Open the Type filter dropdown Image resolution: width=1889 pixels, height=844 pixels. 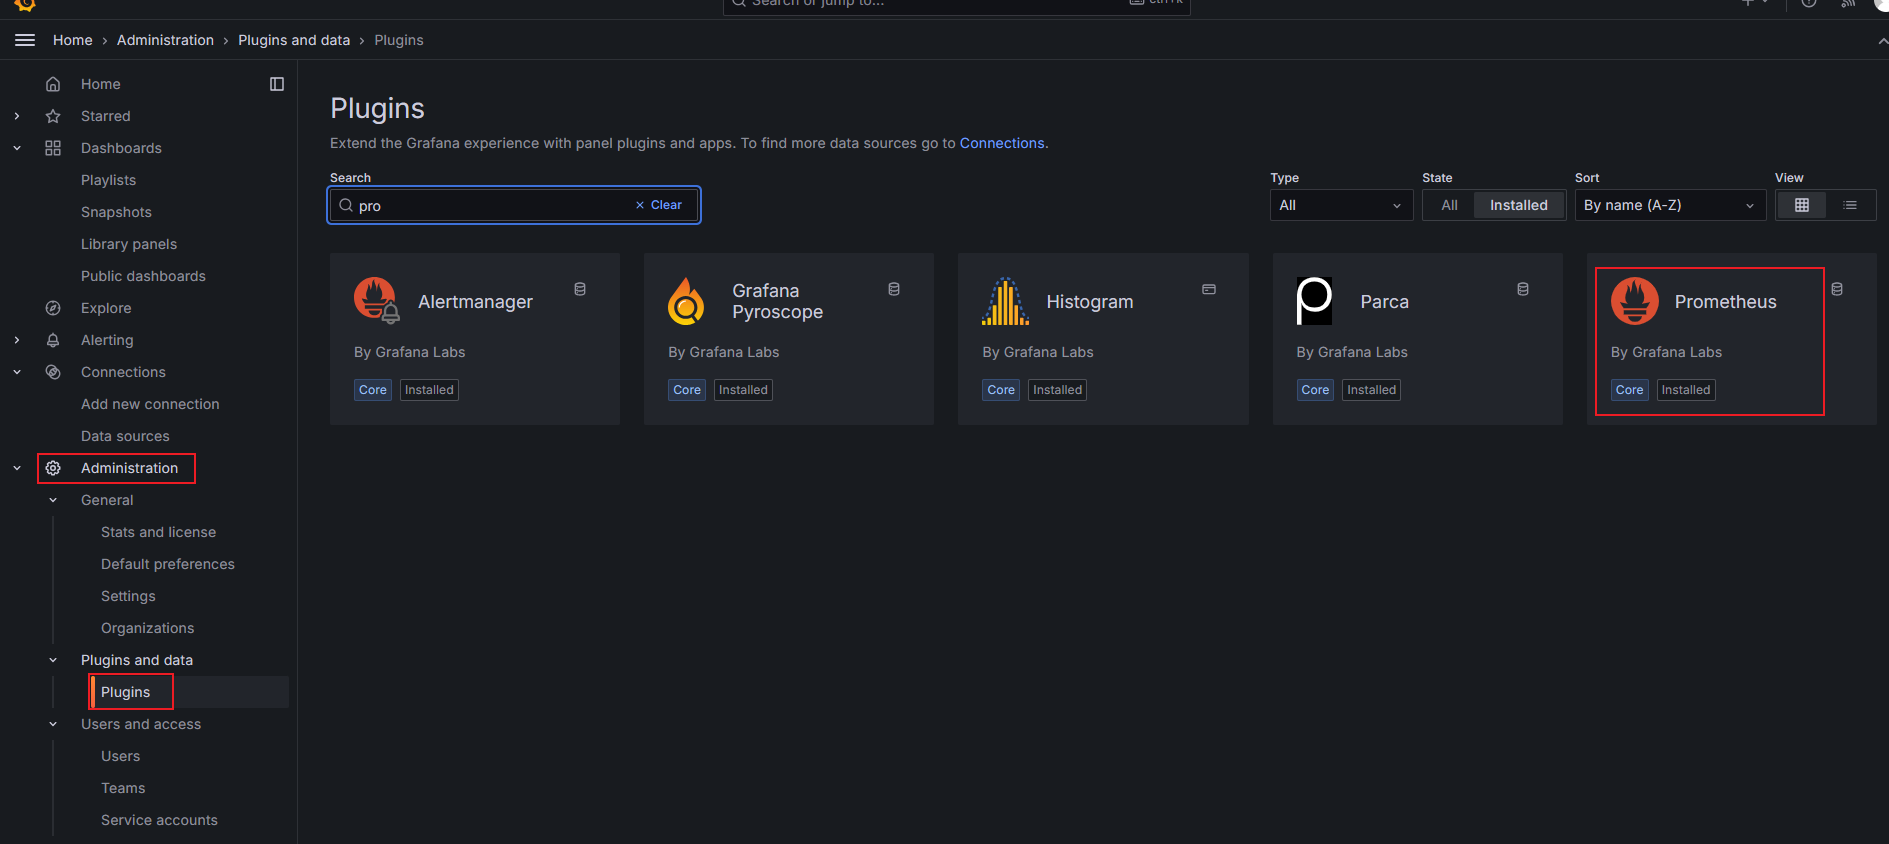[1341, 205]
